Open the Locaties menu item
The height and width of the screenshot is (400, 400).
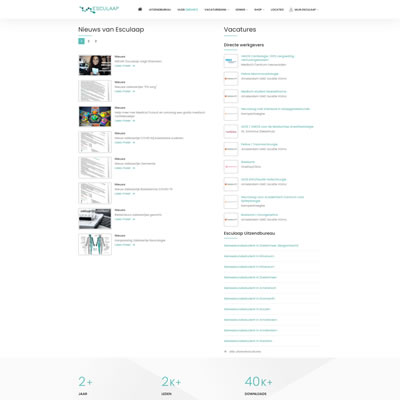(x=277, y=10)
